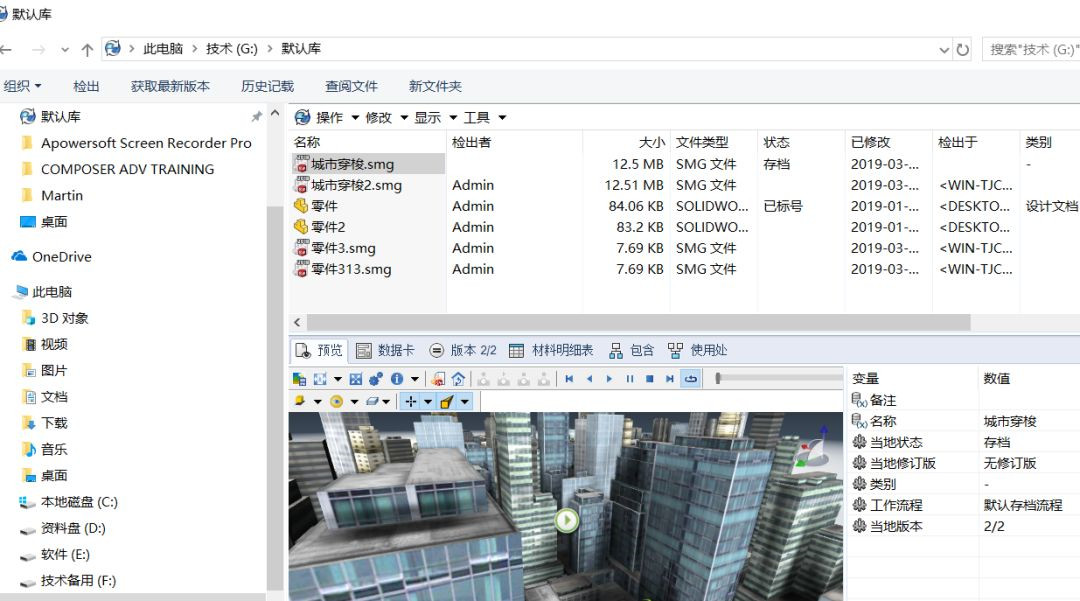Click the Play button in preview toolbar

tap(609, 379)
